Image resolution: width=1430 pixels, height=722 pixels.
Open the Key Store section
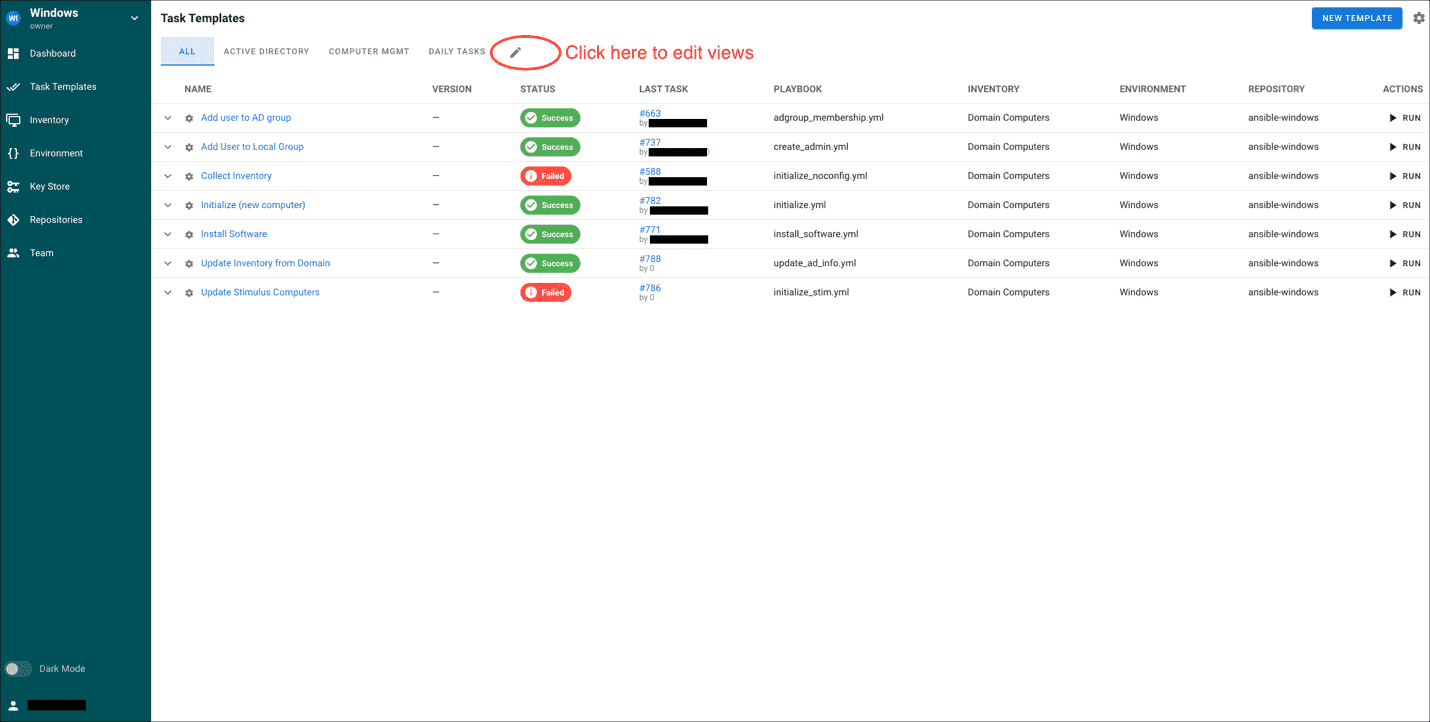pyautogui.click(x=50, y=186)
